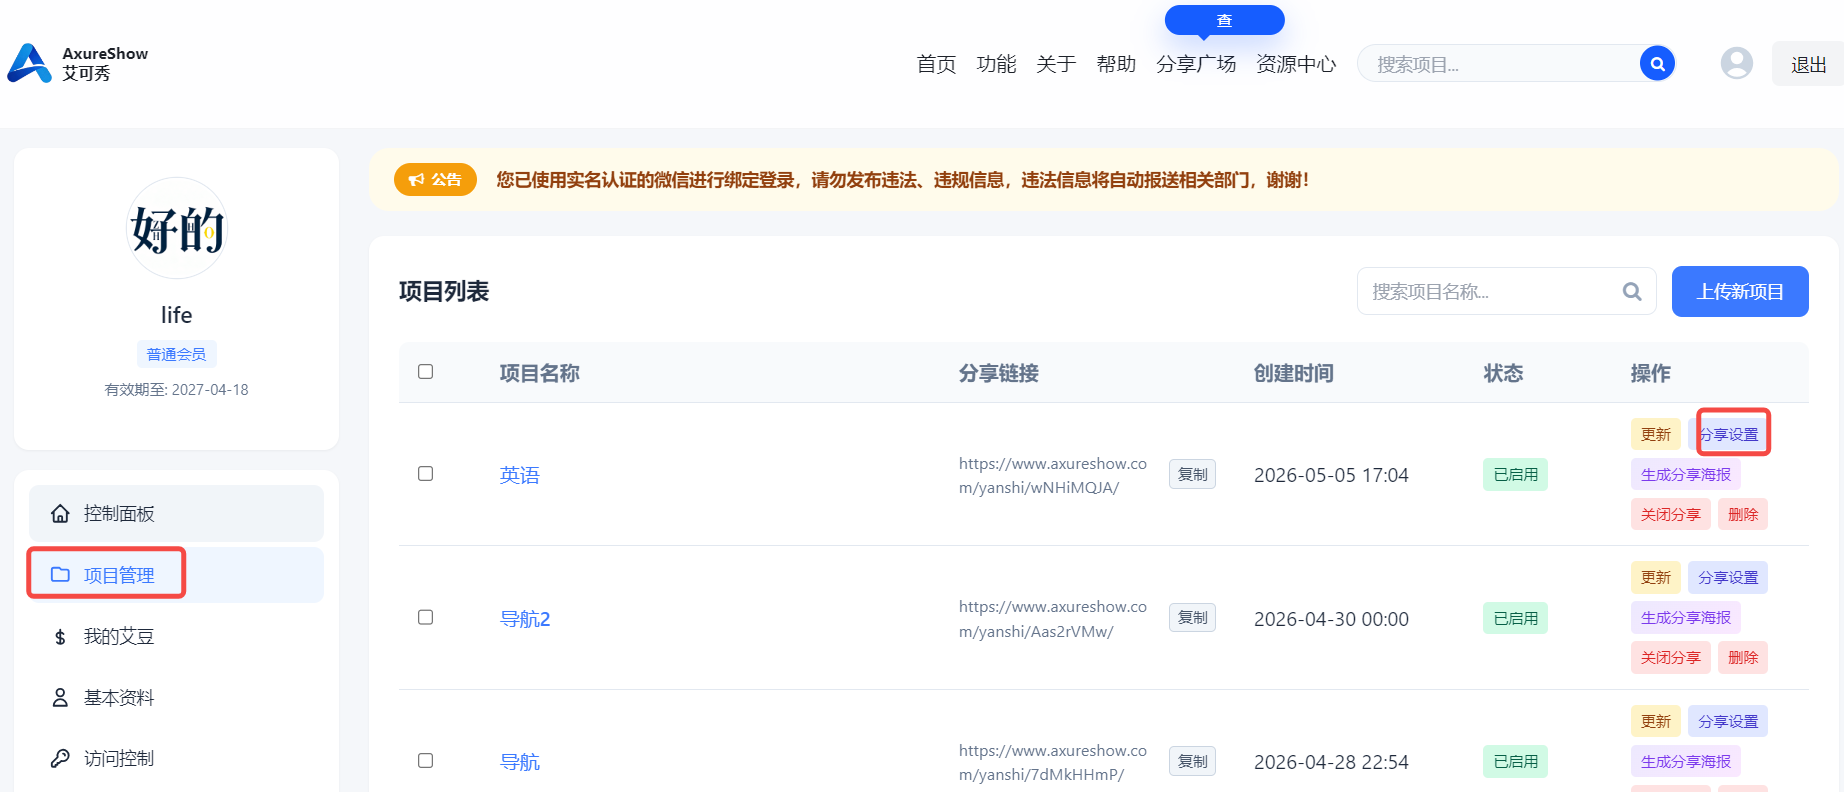Check the box for the 导航2 project
The width and height of the screenshot is (1844, 792).
coord(425,618)
